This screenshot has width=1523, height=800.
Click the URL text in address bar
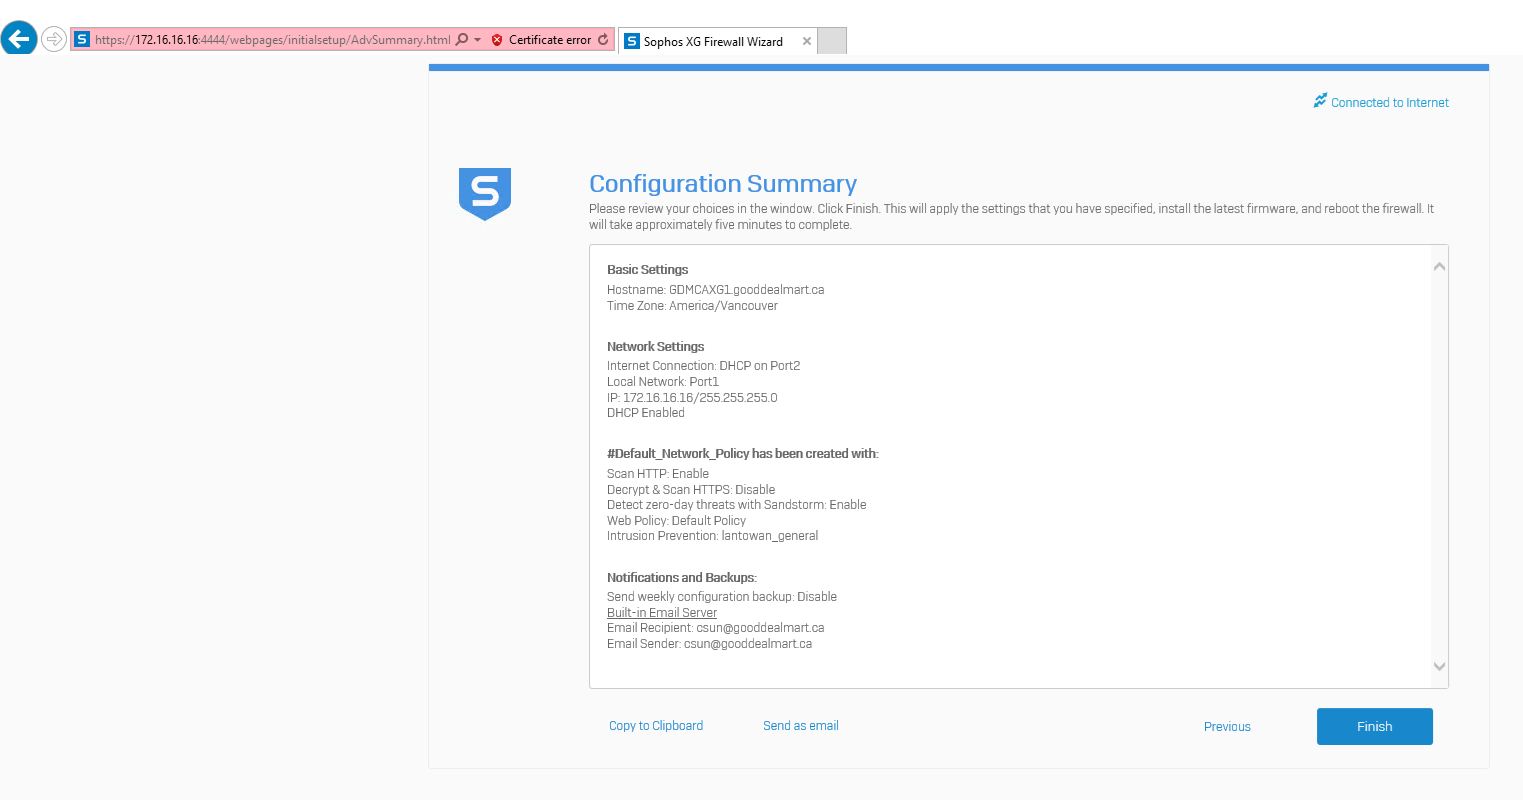point(273,40)
